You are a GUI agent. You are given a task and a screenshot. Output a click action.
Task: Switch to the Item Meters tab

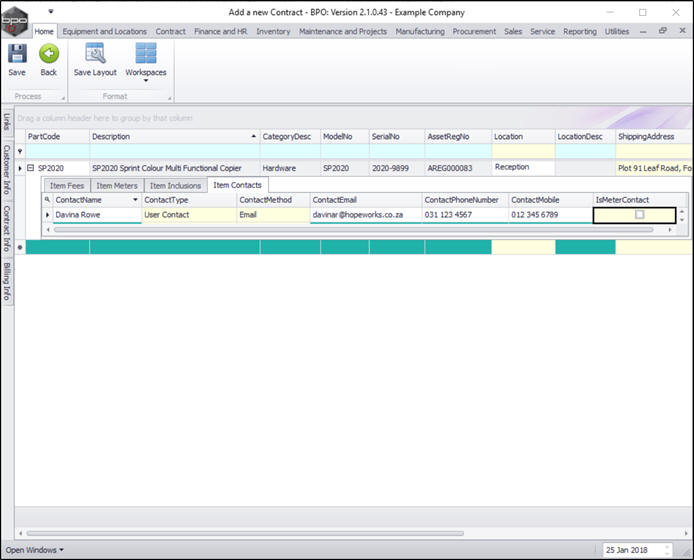(117, 185)
